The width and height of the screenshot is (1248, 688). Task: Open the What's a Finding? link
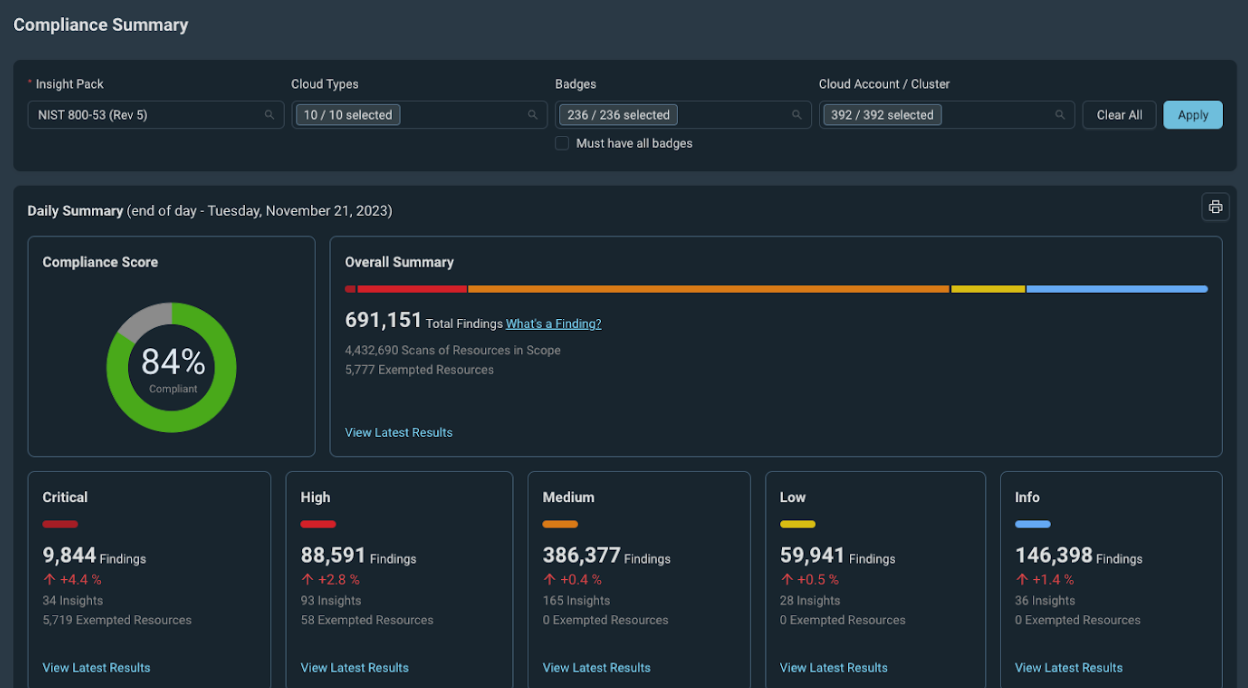[x=553, y=323]
